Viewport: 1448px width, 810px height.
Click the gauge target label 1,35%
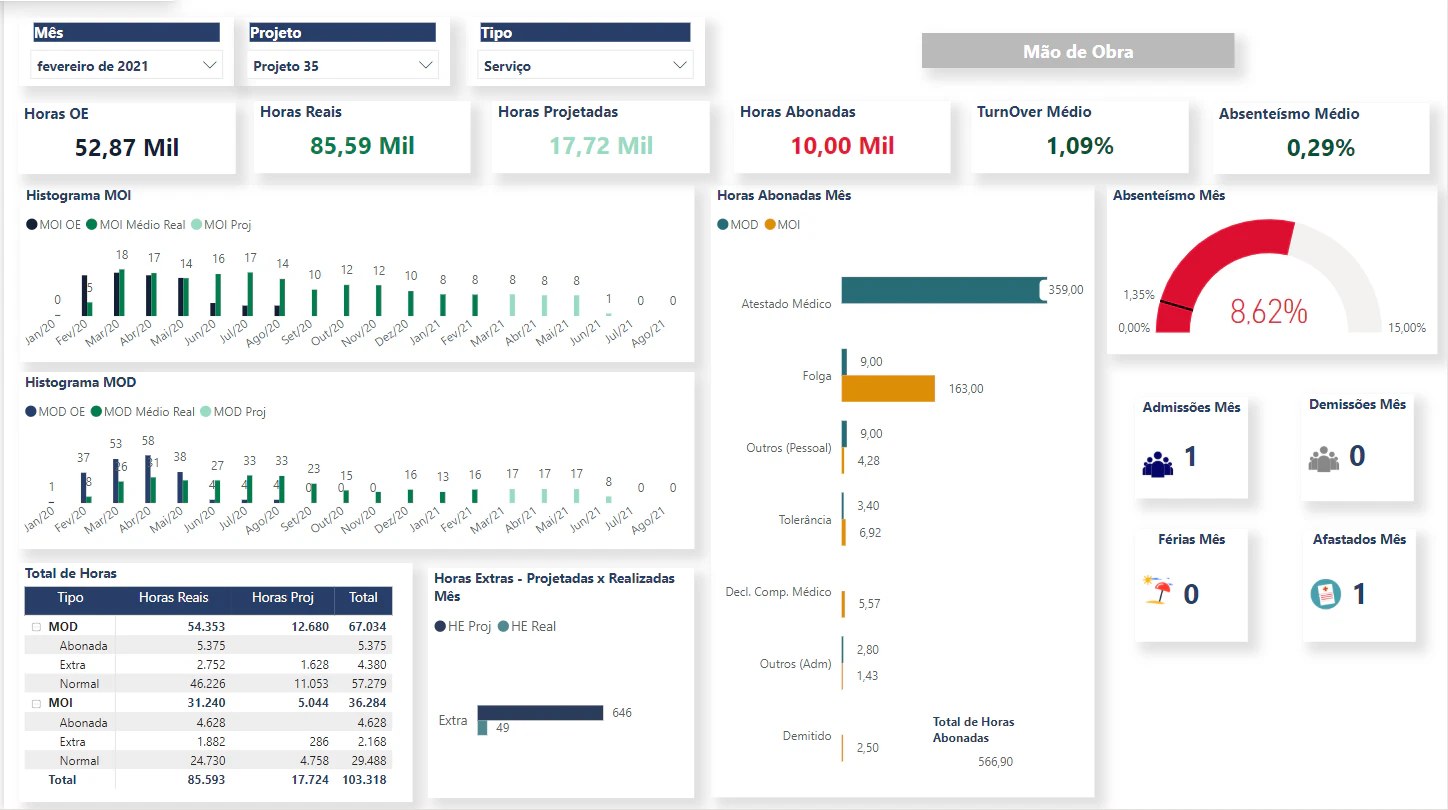(x=1139, y=295)
